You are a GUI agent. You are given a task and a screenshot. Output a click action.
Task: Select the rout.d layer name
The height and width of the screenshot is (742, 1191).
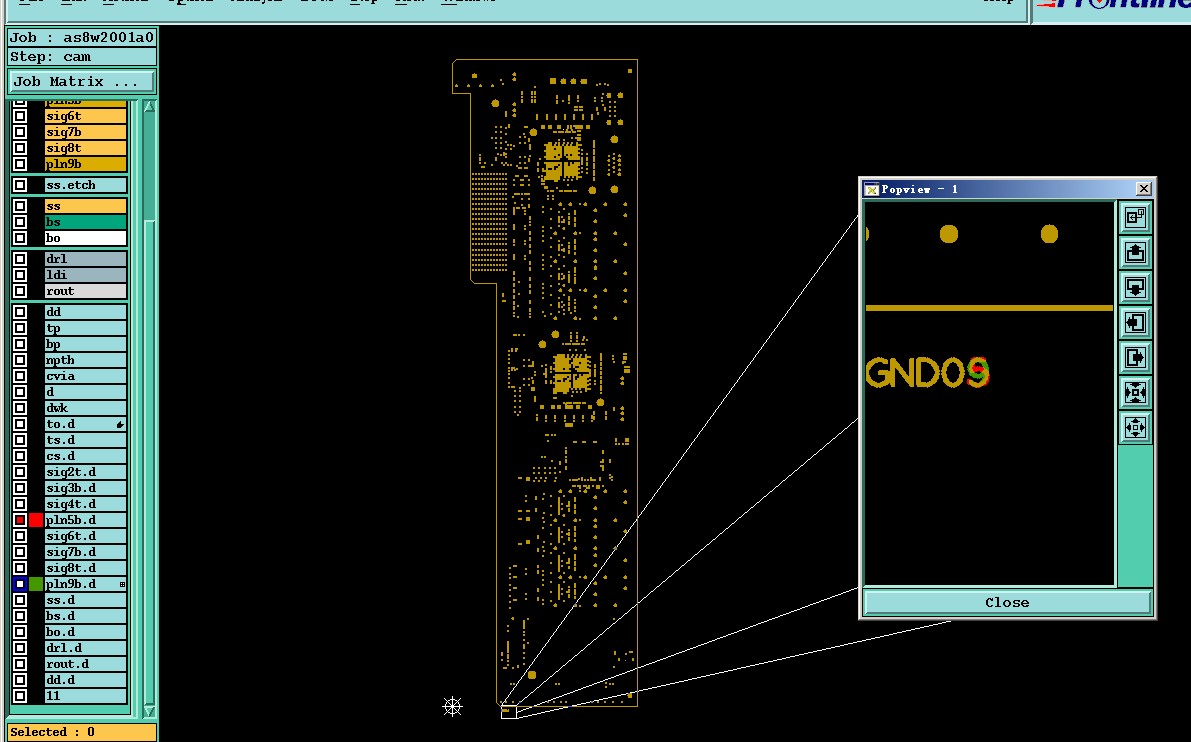click(85, 664)
